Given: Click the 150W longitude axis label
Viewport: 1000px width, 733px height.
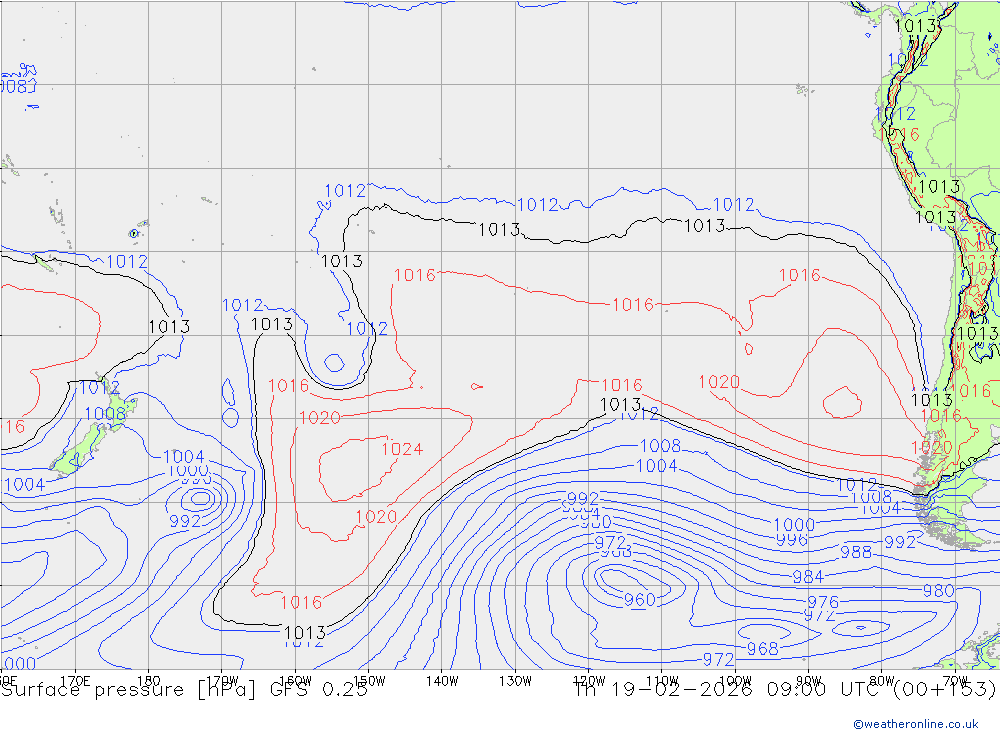Looking at the screenshot, I should tap(369, 681).
